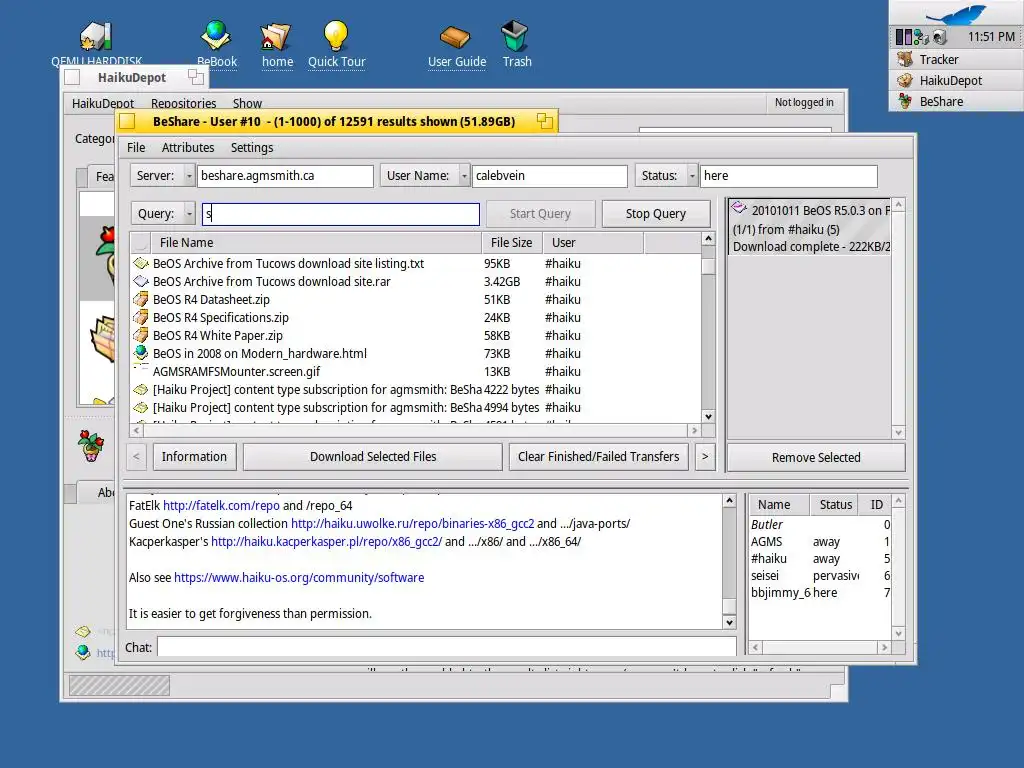Open the Show menu in HaikuDepot
Image resolution: width=1024 pixels, height=768 pixels.
(247, 103)
